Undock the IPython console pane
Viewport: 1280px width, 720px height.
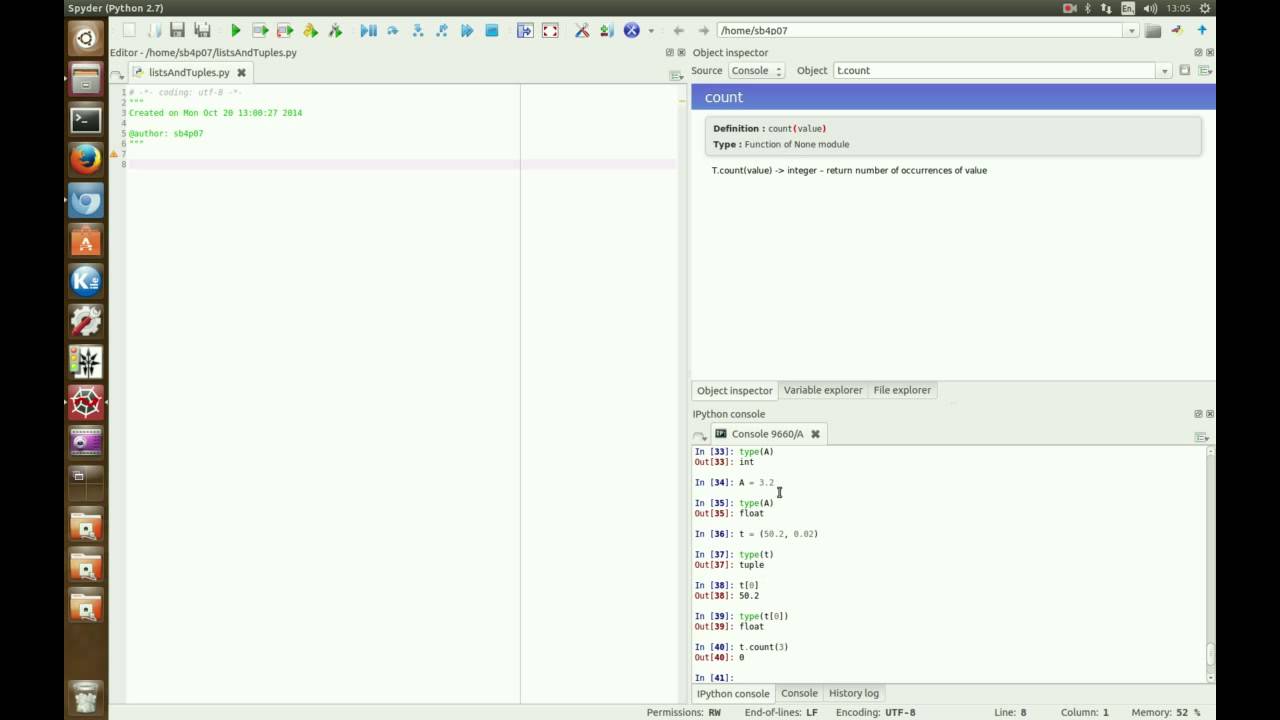[x=1198, y=414]
